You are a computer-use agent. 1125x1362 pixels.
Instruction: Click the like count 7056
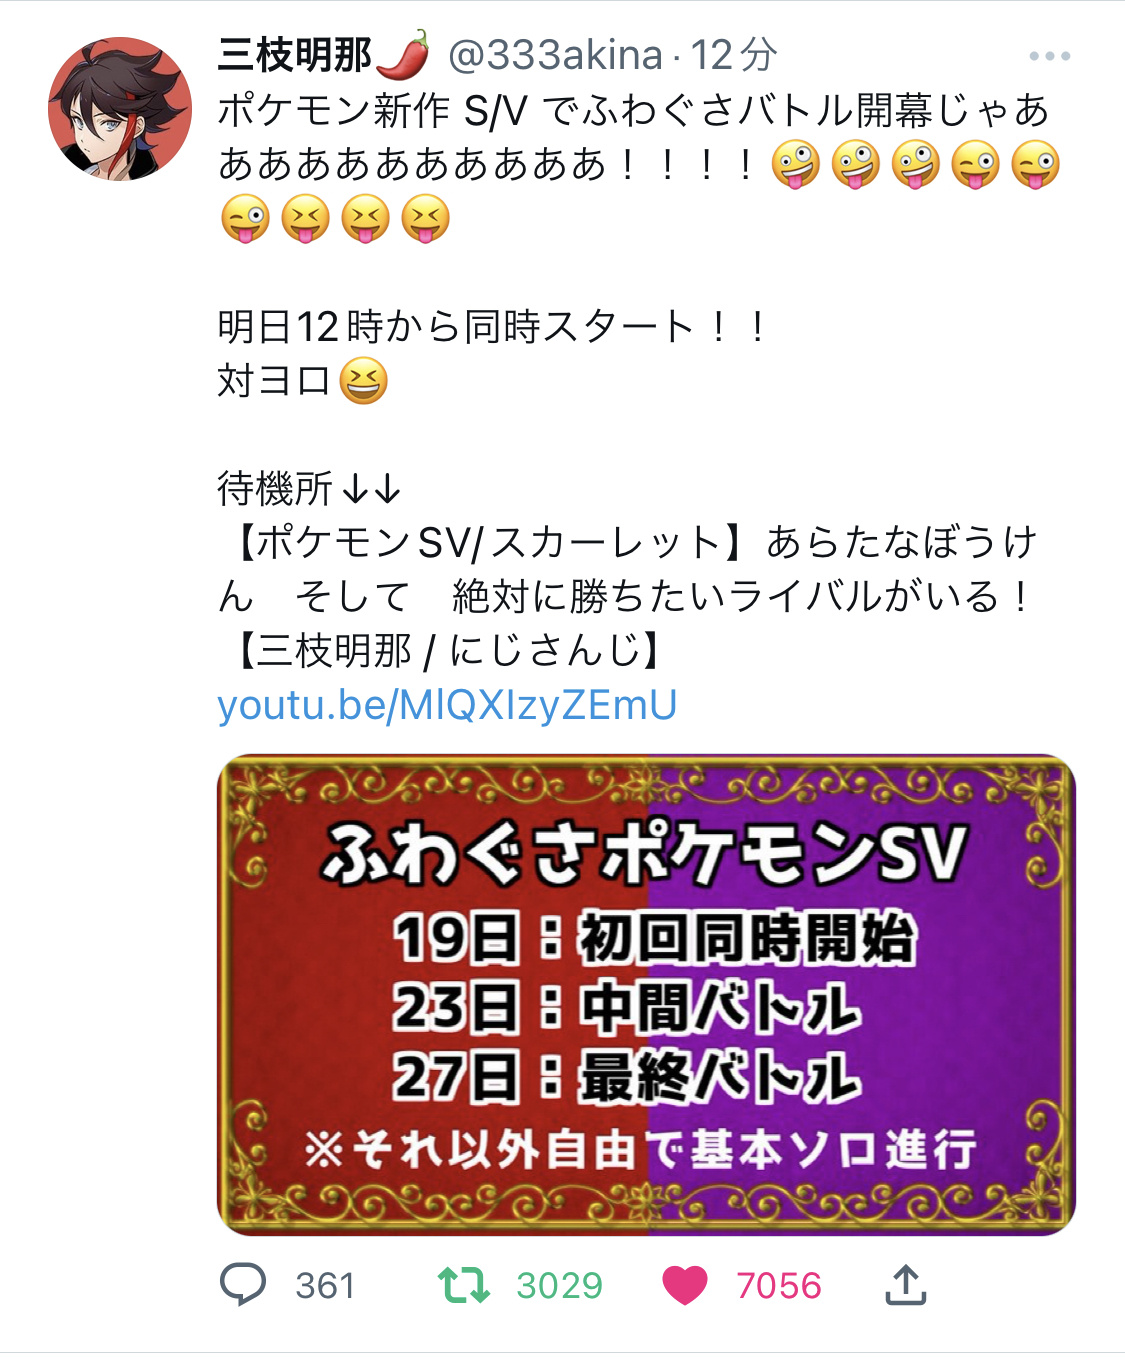point(779,1286)
